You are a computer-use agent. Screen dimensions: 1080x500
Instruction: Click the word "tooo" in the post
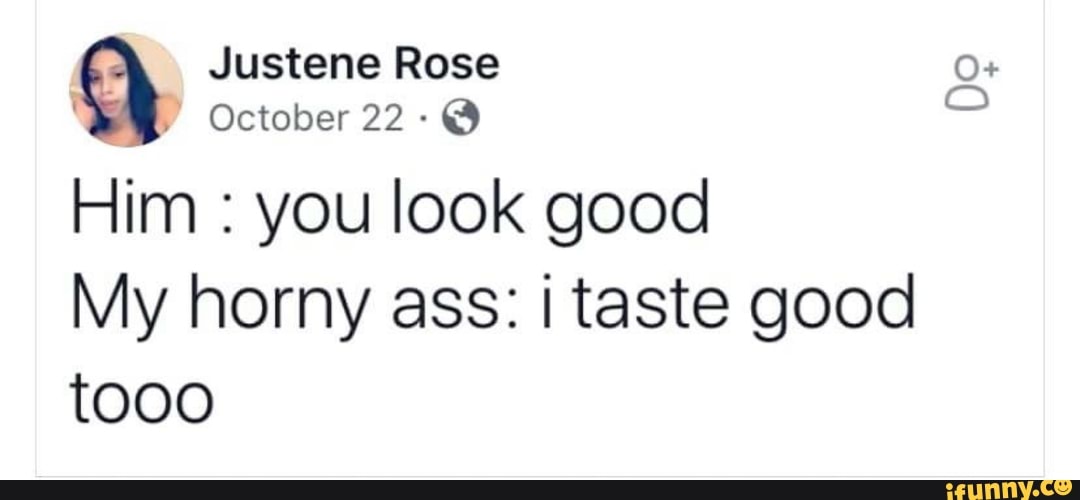[x=142, y=398]
